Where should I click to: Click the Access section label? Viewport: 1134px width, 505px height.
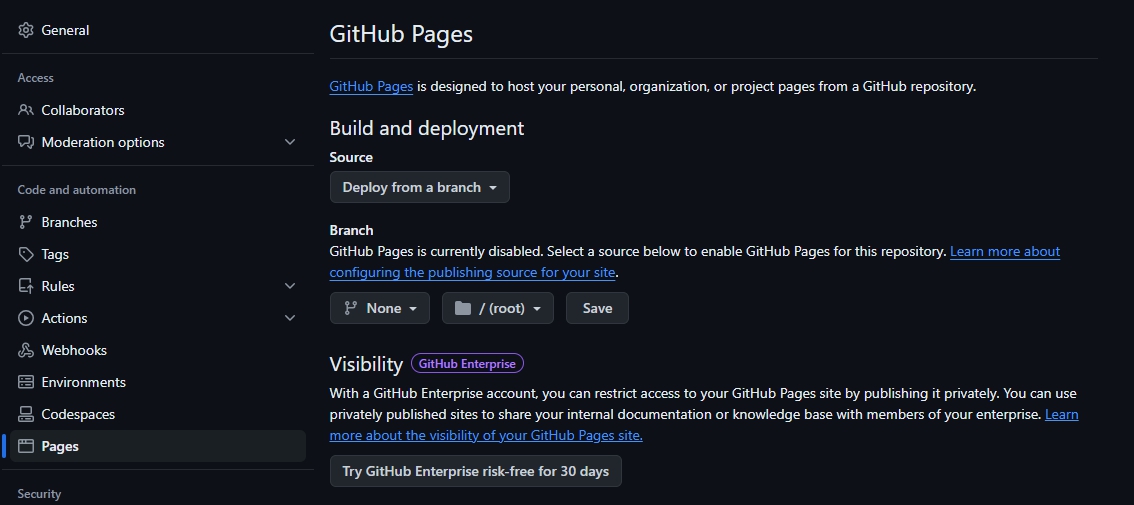point(35,77)
